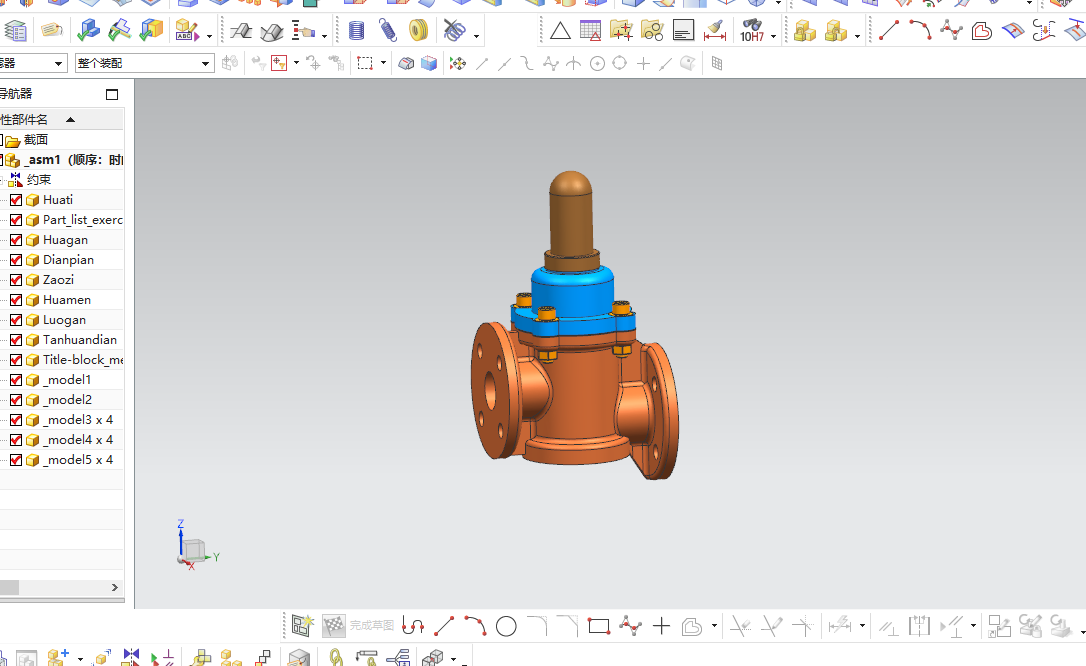Uncheck the _model3 x 4 checkbox
The width and height of the screenshot is (1086, 666).
(x=16, y=420)
